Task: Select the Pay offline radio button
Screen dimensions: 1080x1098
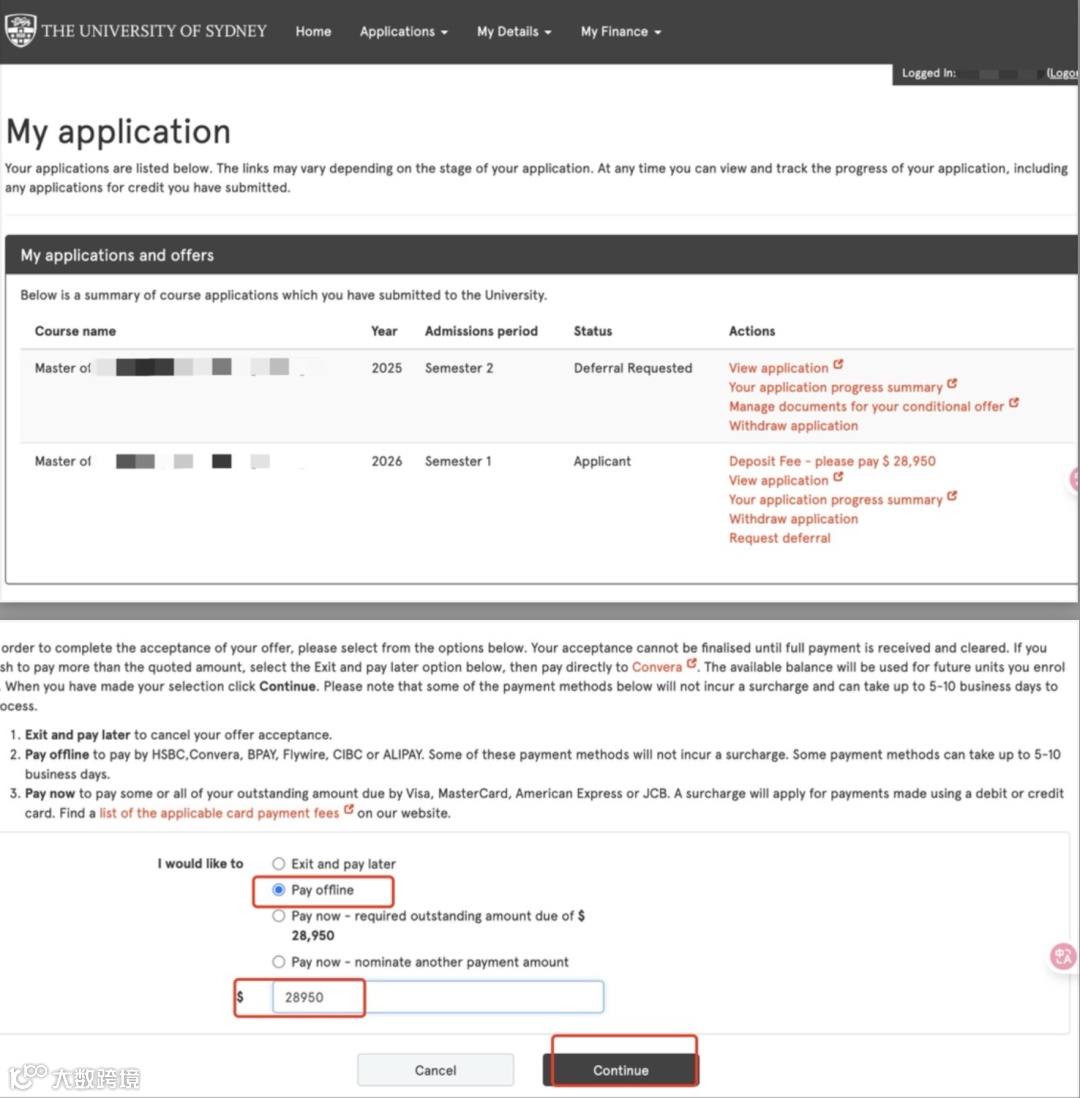Action: 279,889
